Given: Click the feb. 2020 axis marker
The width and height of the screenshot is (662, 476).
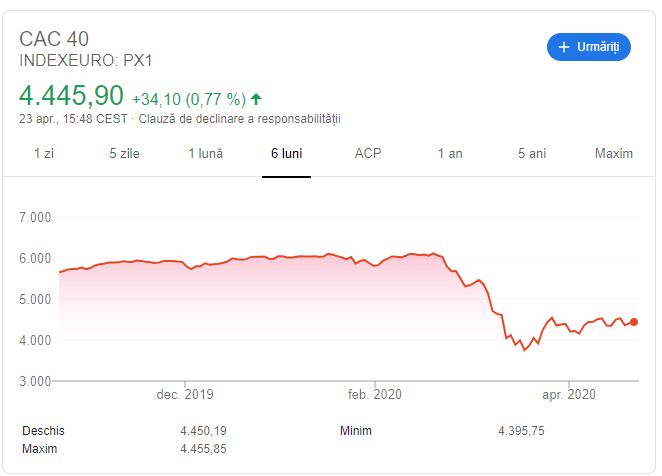Looking at the screenshot, I should click(374, 394).
